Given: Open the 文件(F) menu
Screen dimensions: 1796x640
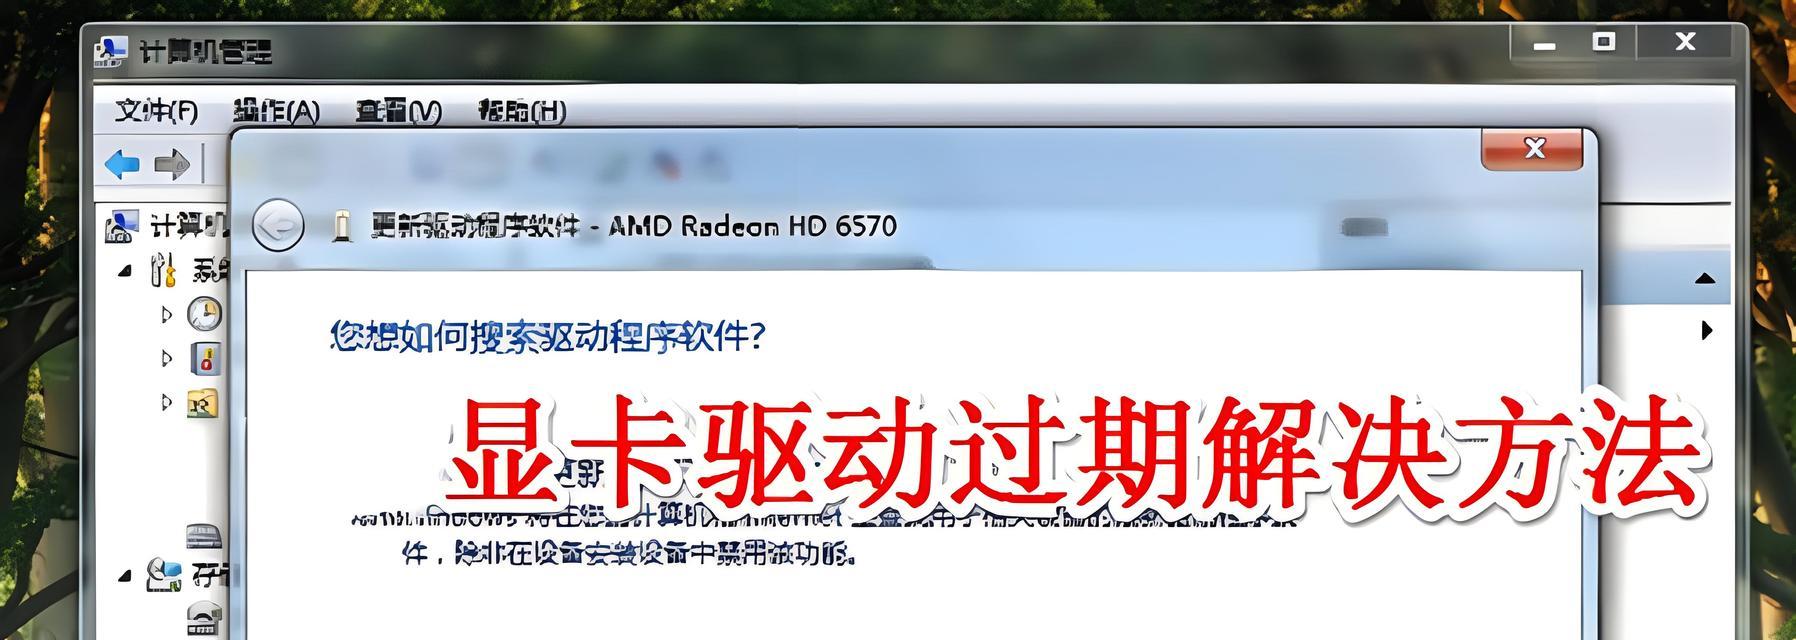Looking at the screenshot, I should [157, 111].
